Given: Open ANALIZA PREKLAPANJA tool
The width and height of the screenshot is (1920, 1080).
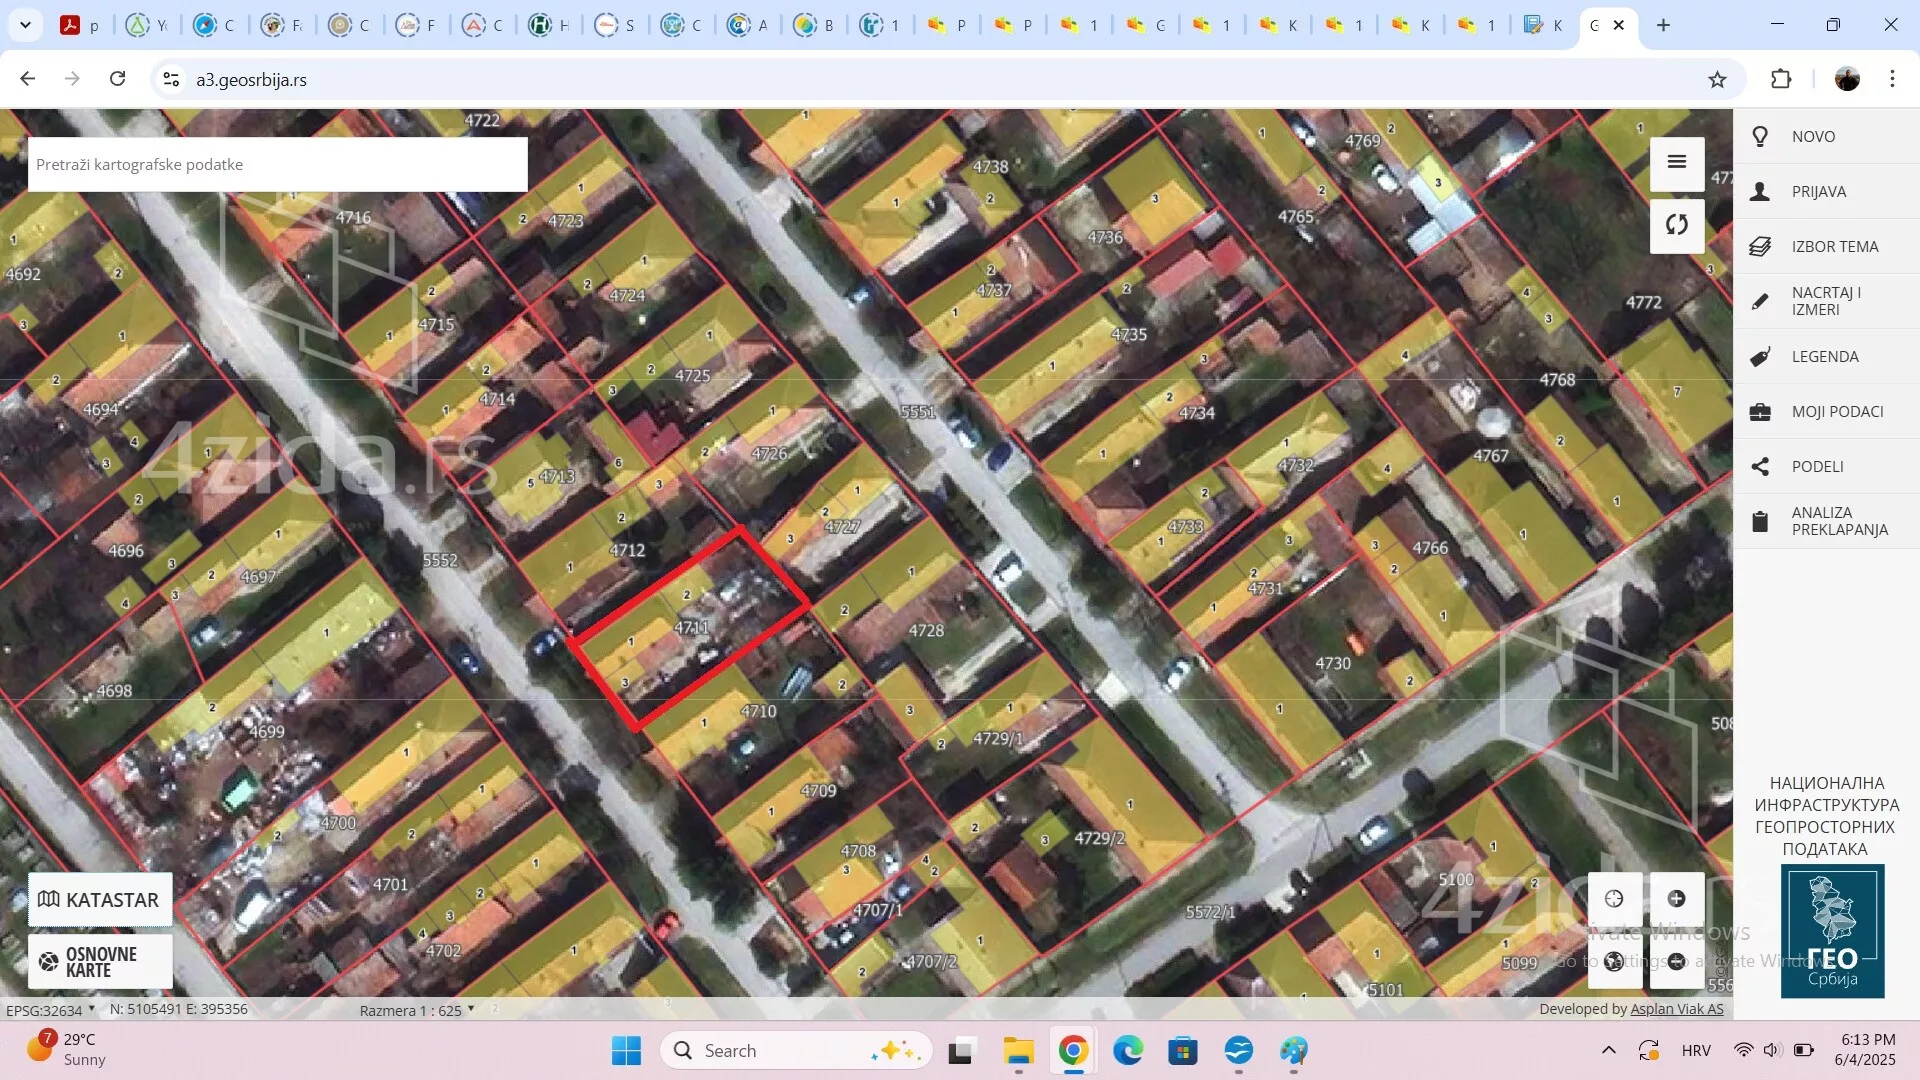Looking at the screenshot, I should (x=1826, y=521).
